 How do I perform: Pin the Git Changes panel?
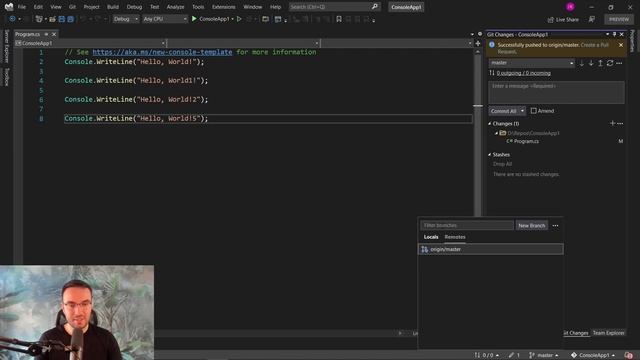point(614,34)
